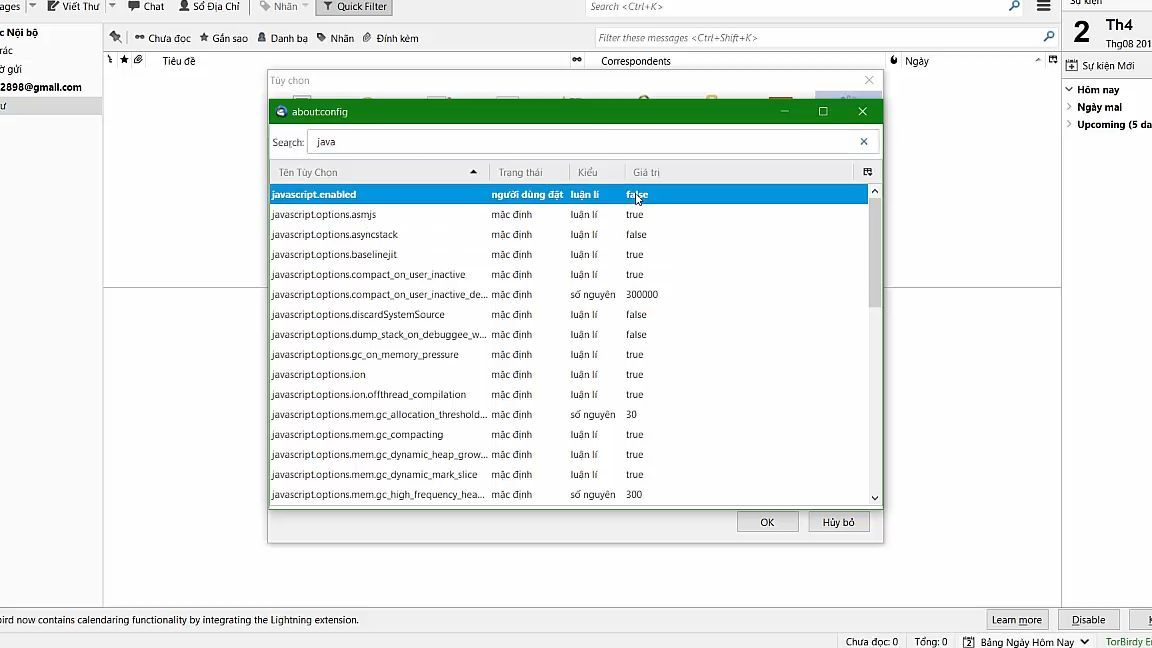Viewport: 1152px width, 648px height.
Task: Expand the Ngày mai section
Action: click(x=1069, y=107)
